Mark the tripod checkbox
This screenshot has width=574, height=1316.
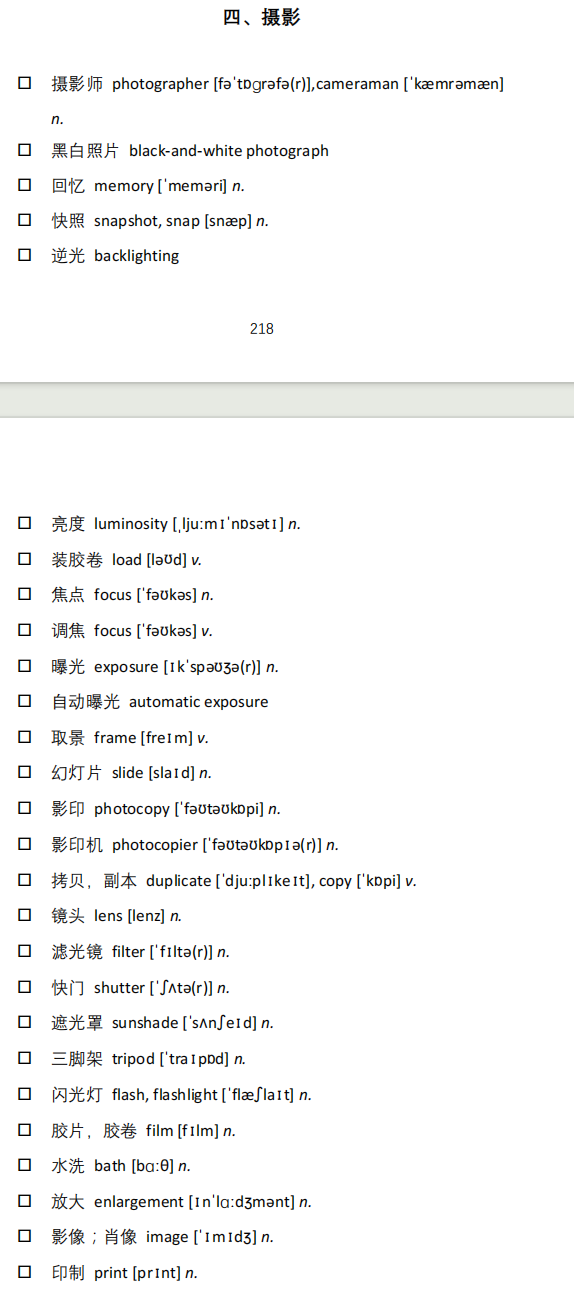25,1058
